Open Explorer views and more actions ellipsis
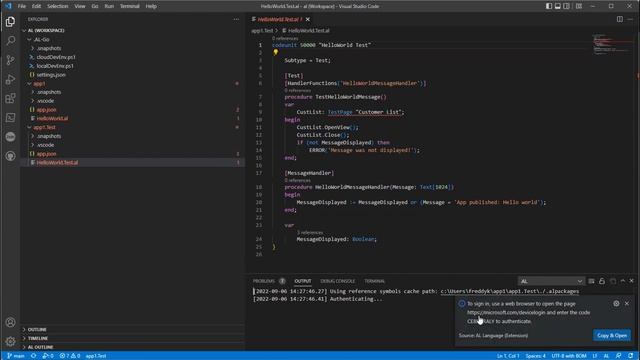 [x=236, y=19]
